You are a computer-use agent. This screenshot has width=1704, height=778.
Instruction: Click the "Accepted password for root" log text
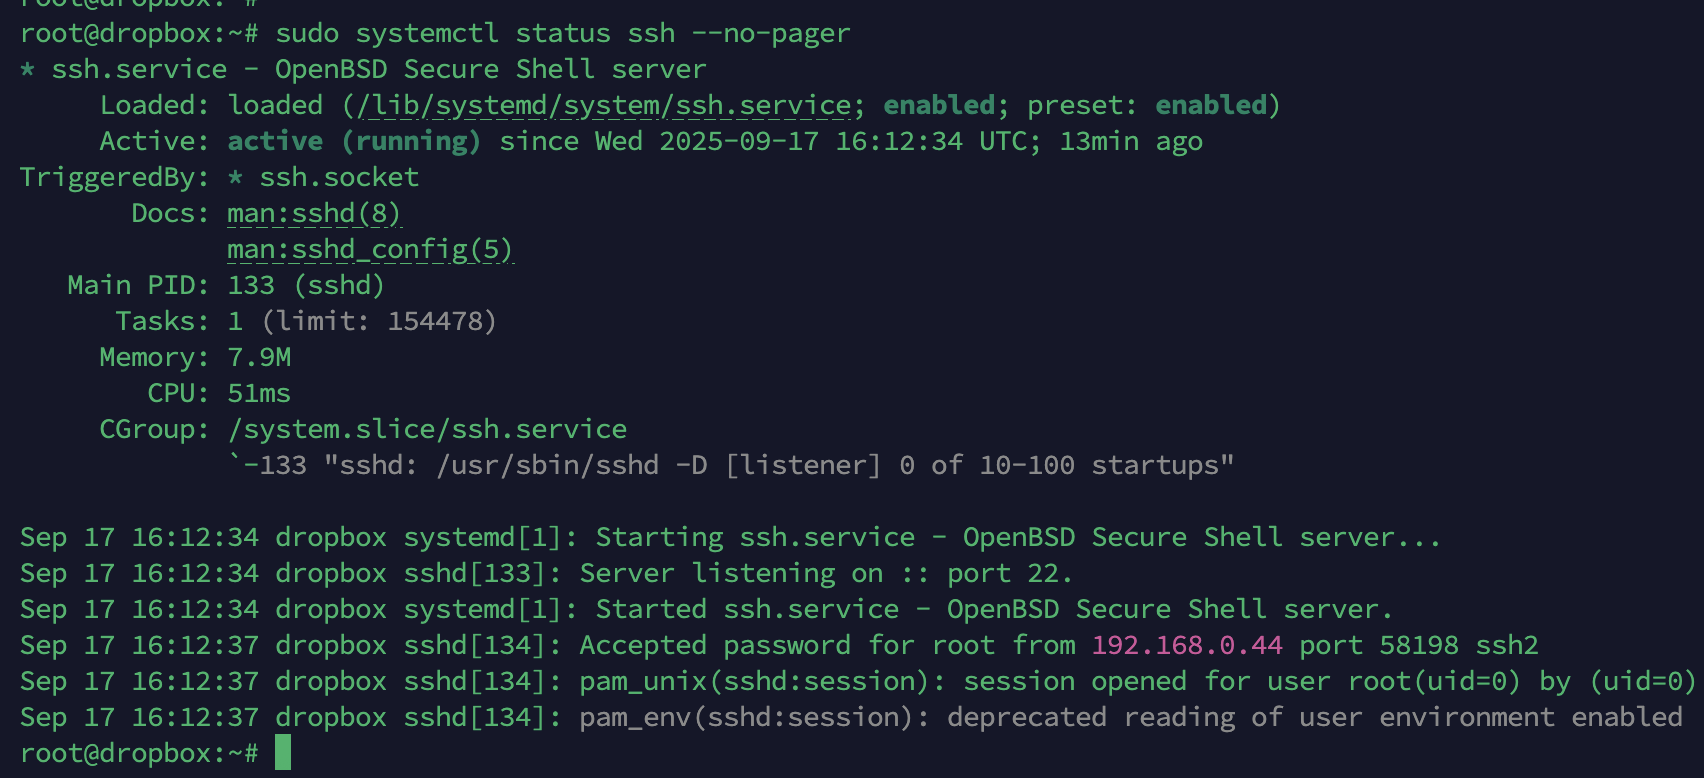click(787, 645)
